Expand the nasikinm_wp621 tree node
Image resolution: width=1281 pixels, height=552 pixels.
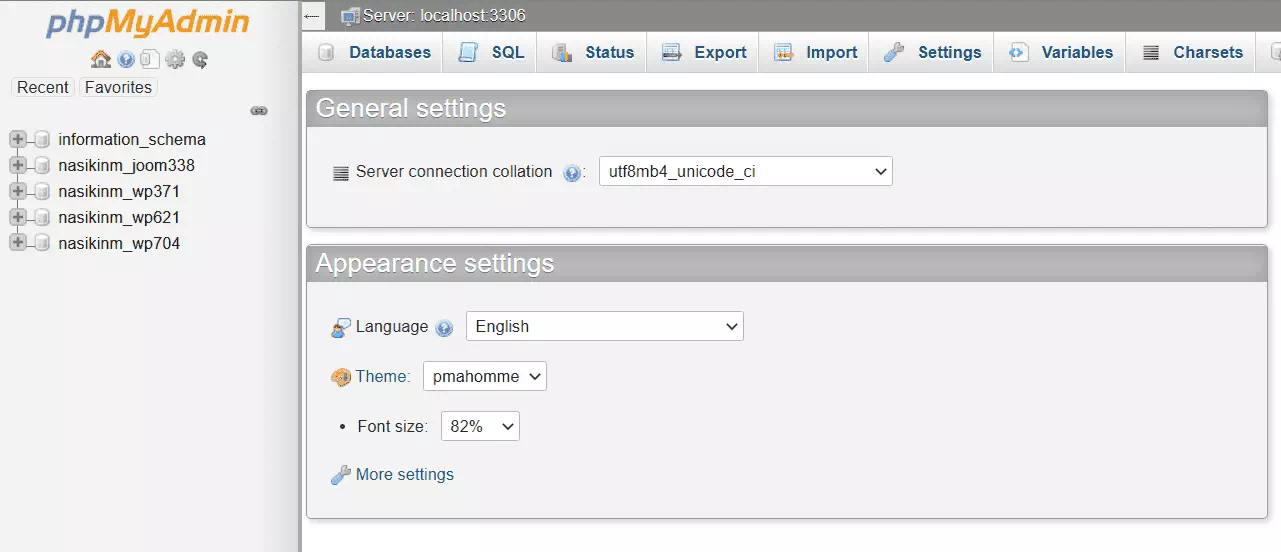coord(17,218)
